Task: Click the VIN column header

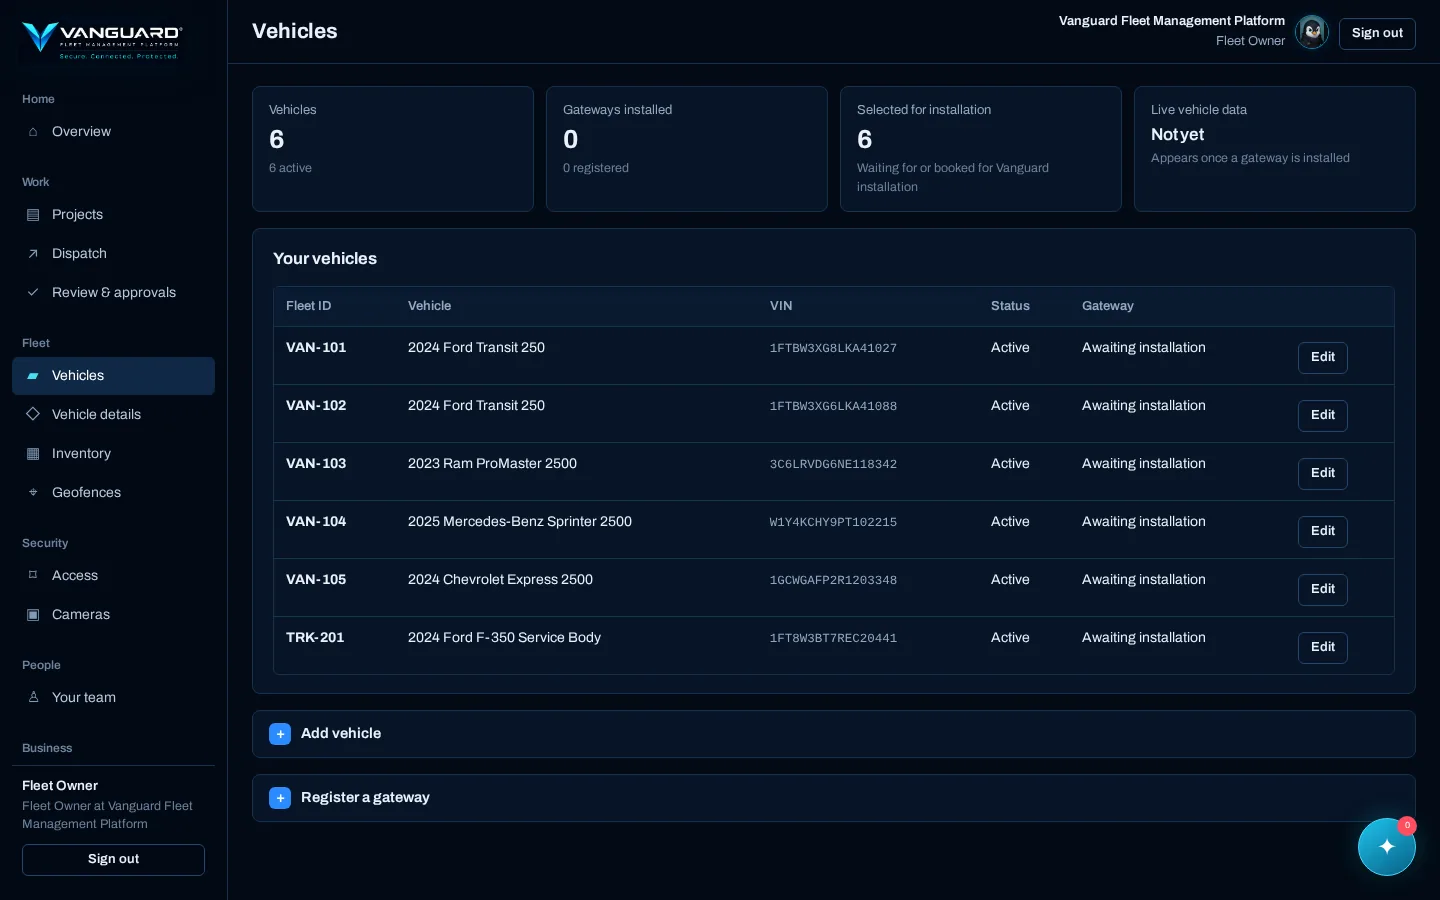Action: 781,306
